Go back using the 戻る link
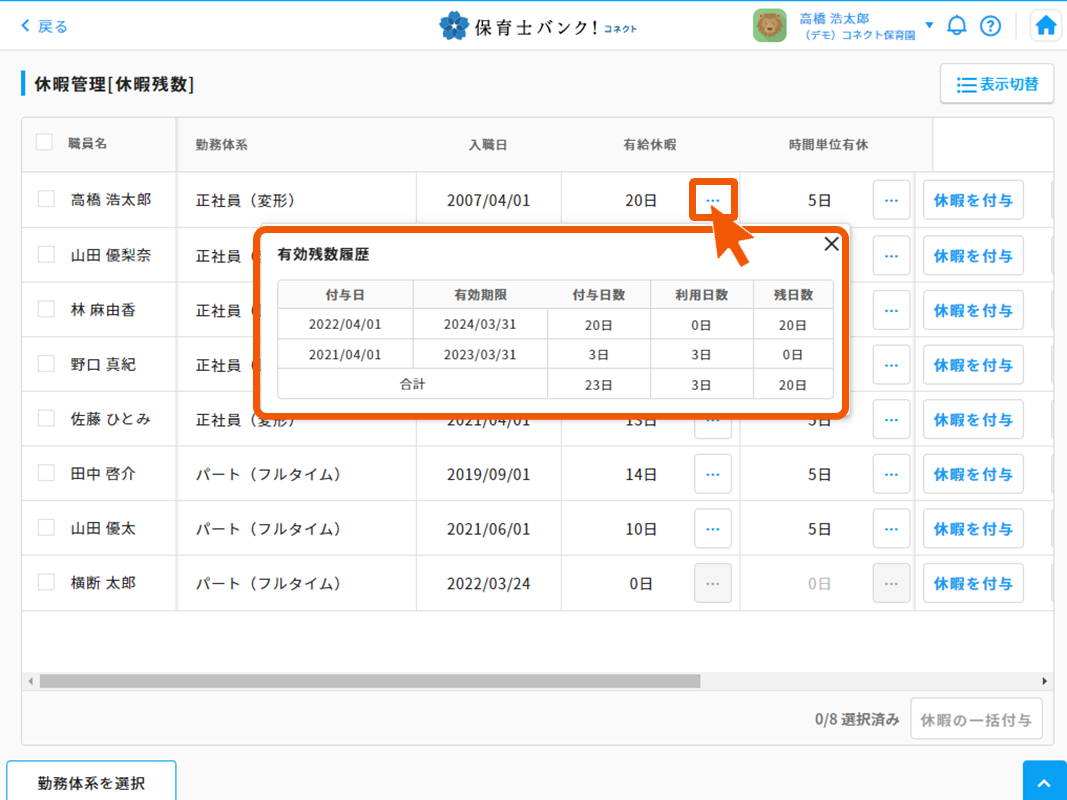The width and height of the screenshot is (1067, 800). (x=45, y=26)
